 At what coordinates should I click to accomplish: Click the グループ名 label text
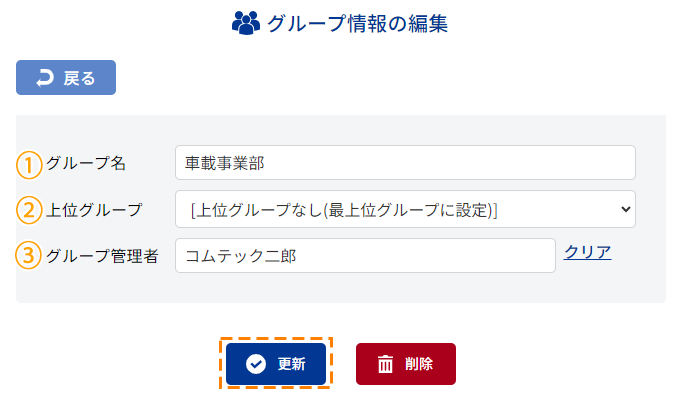86,163
